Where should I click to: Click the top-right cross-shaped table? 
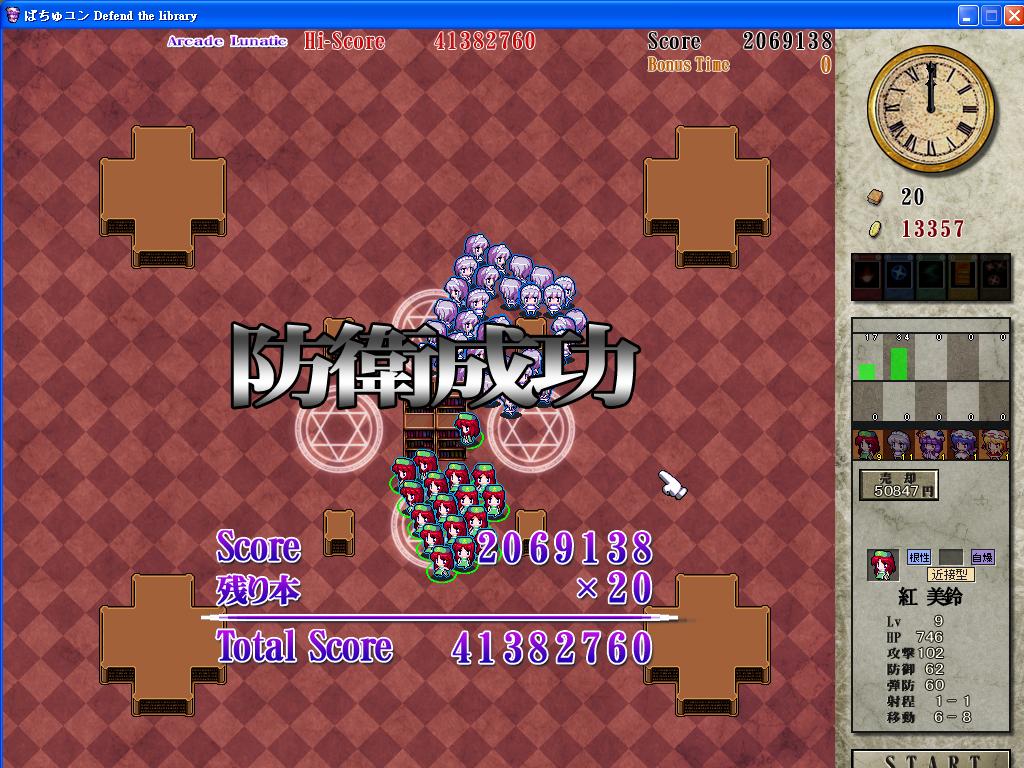click(707, 196)
